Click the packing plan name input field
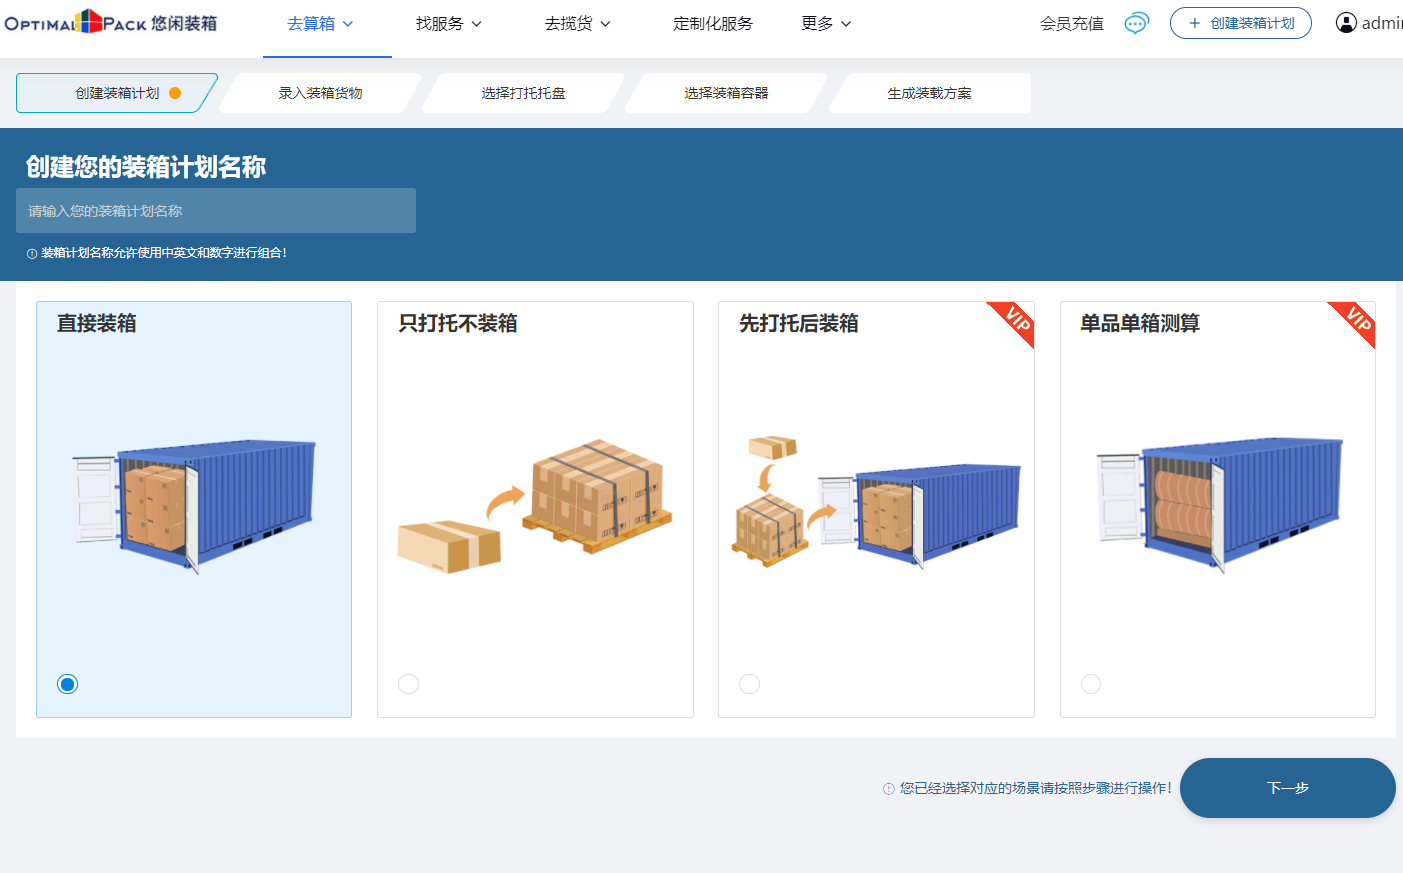This screenshot has height=873, width=1403. pos(215,211)
